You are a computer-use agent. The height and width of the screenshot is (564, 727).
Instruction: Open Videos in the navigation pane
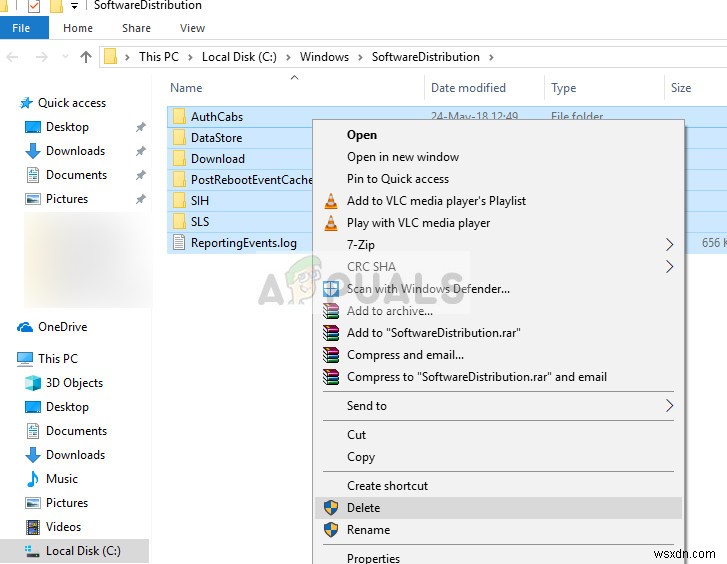point(63,527)
